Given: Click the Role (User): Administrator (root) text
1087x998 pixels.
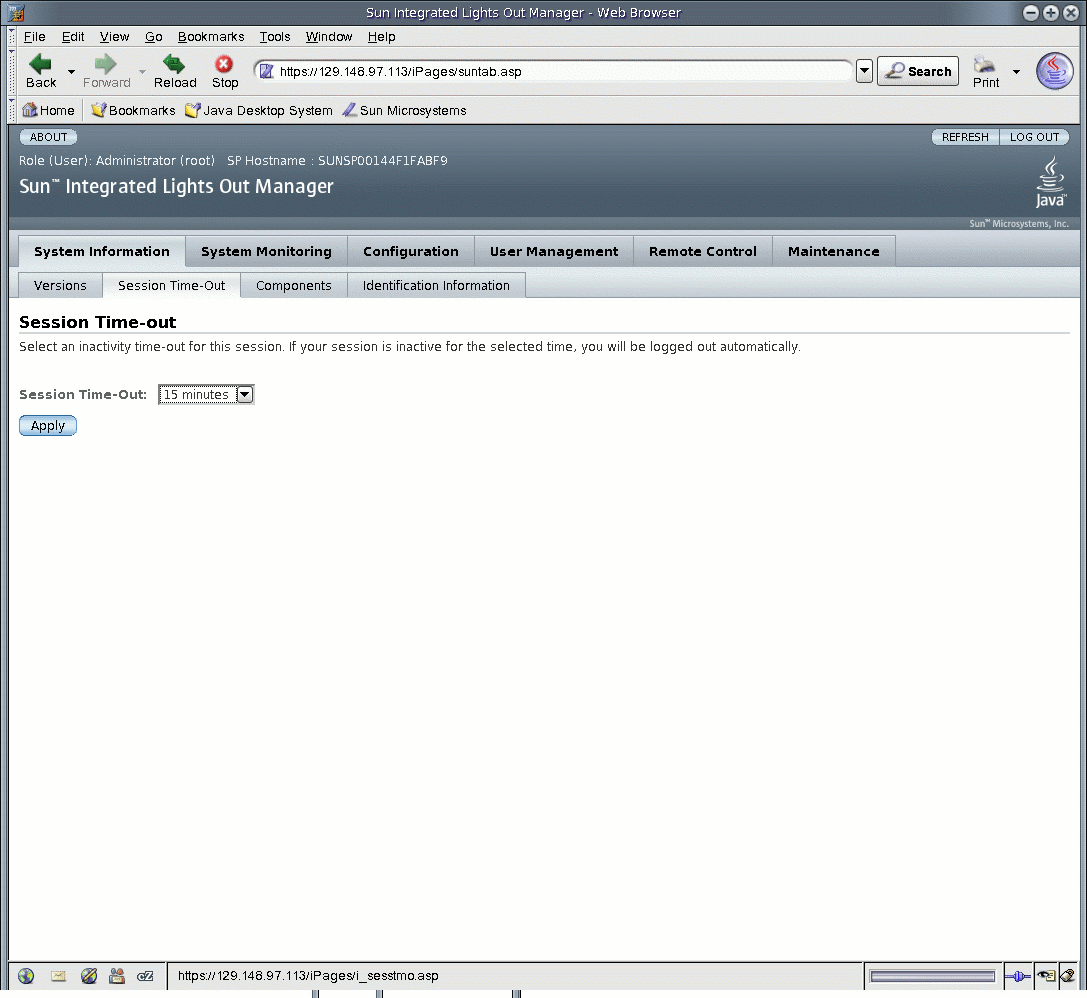Looking at the screenshot, I should point(117,161).
